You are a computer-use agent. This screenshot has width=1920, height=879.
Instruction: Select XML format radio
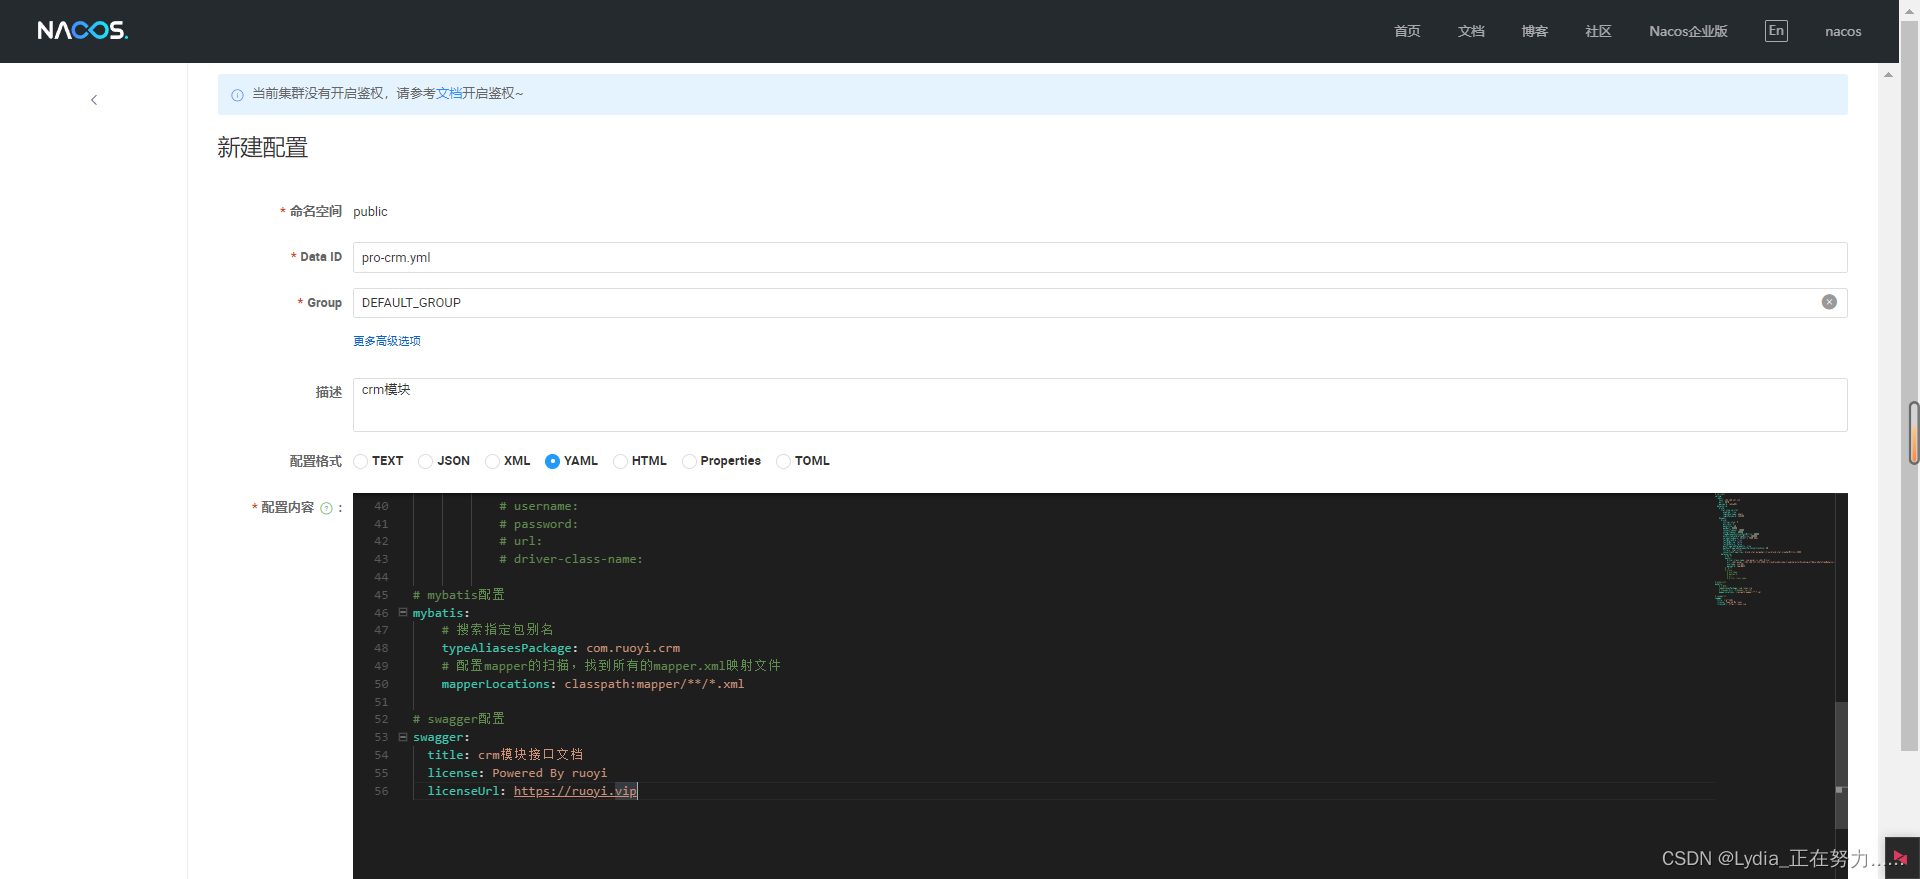(492, 461)
